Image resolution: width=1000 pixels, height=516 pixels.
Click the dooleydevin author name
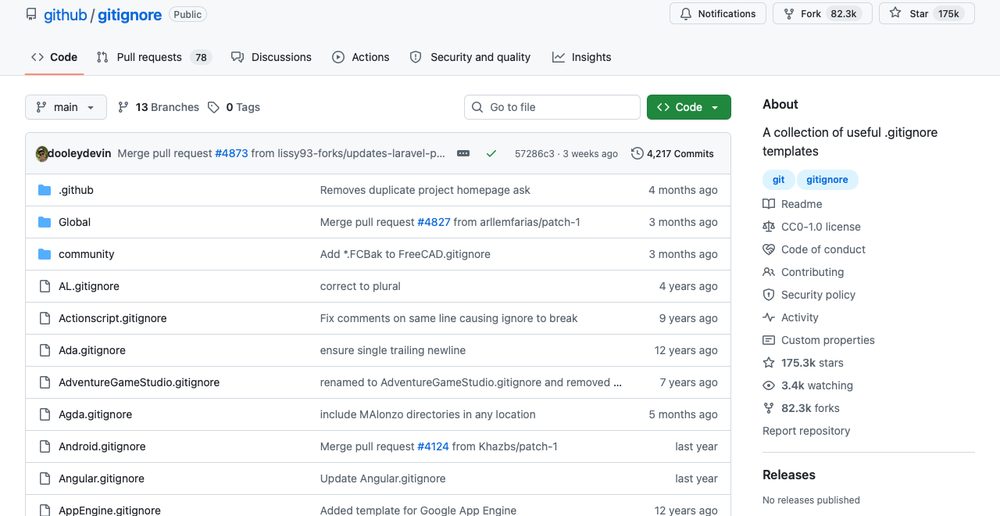(80, 154)
